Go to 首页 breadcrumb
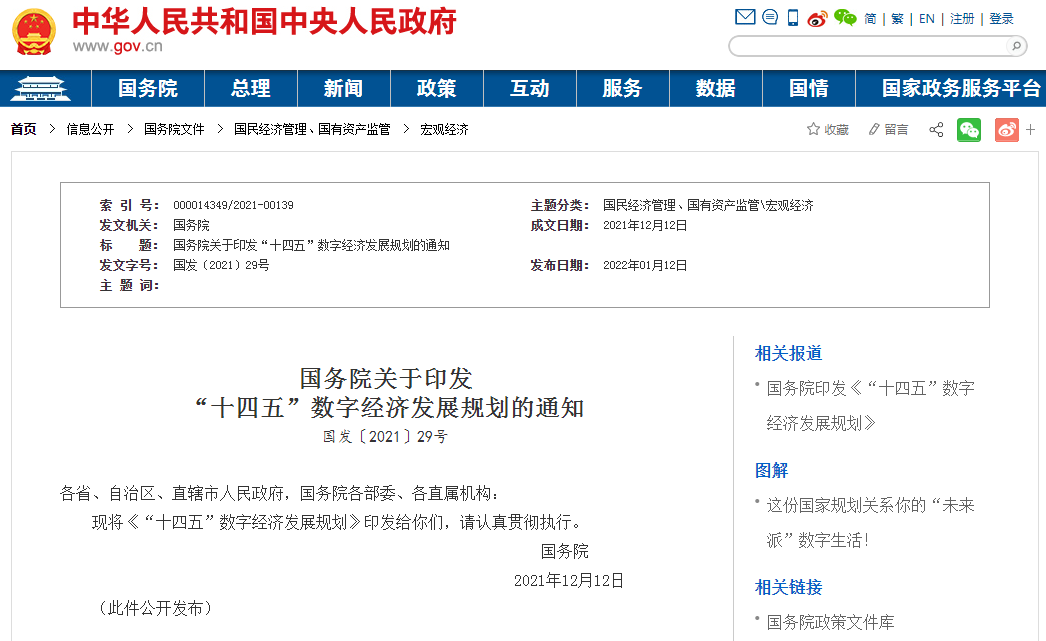The height and width of the screenshot is (641, 1046). 23,129
